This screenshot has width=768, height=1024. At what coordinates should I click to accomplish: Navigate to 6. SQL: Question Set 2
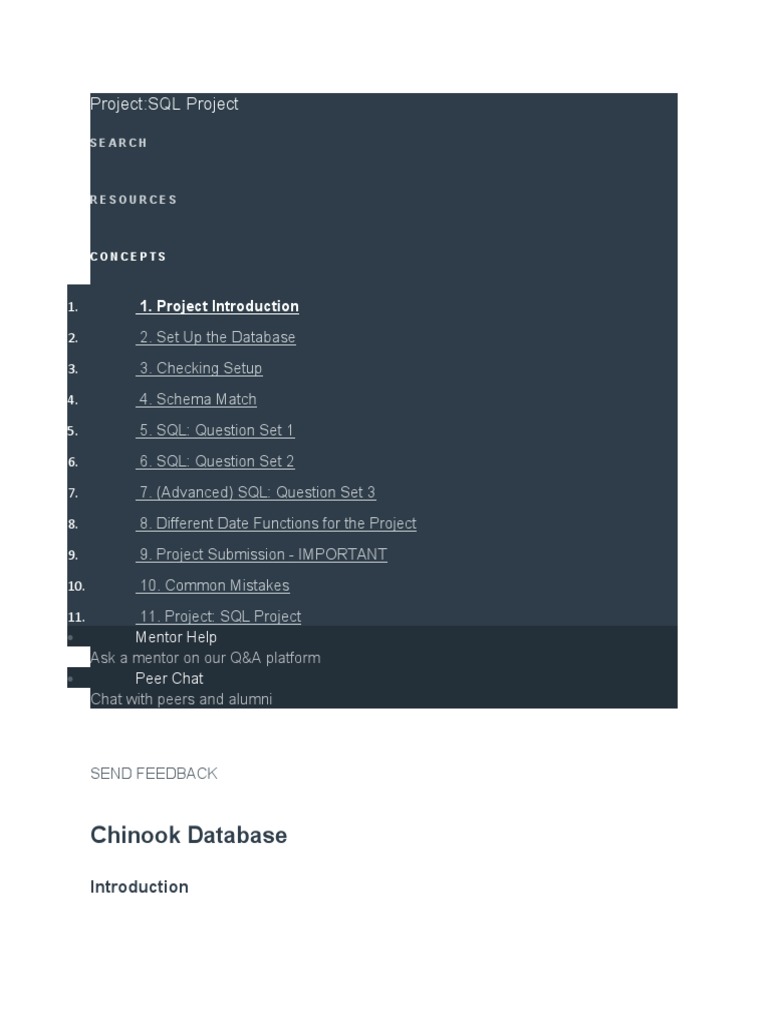[216, 462]
